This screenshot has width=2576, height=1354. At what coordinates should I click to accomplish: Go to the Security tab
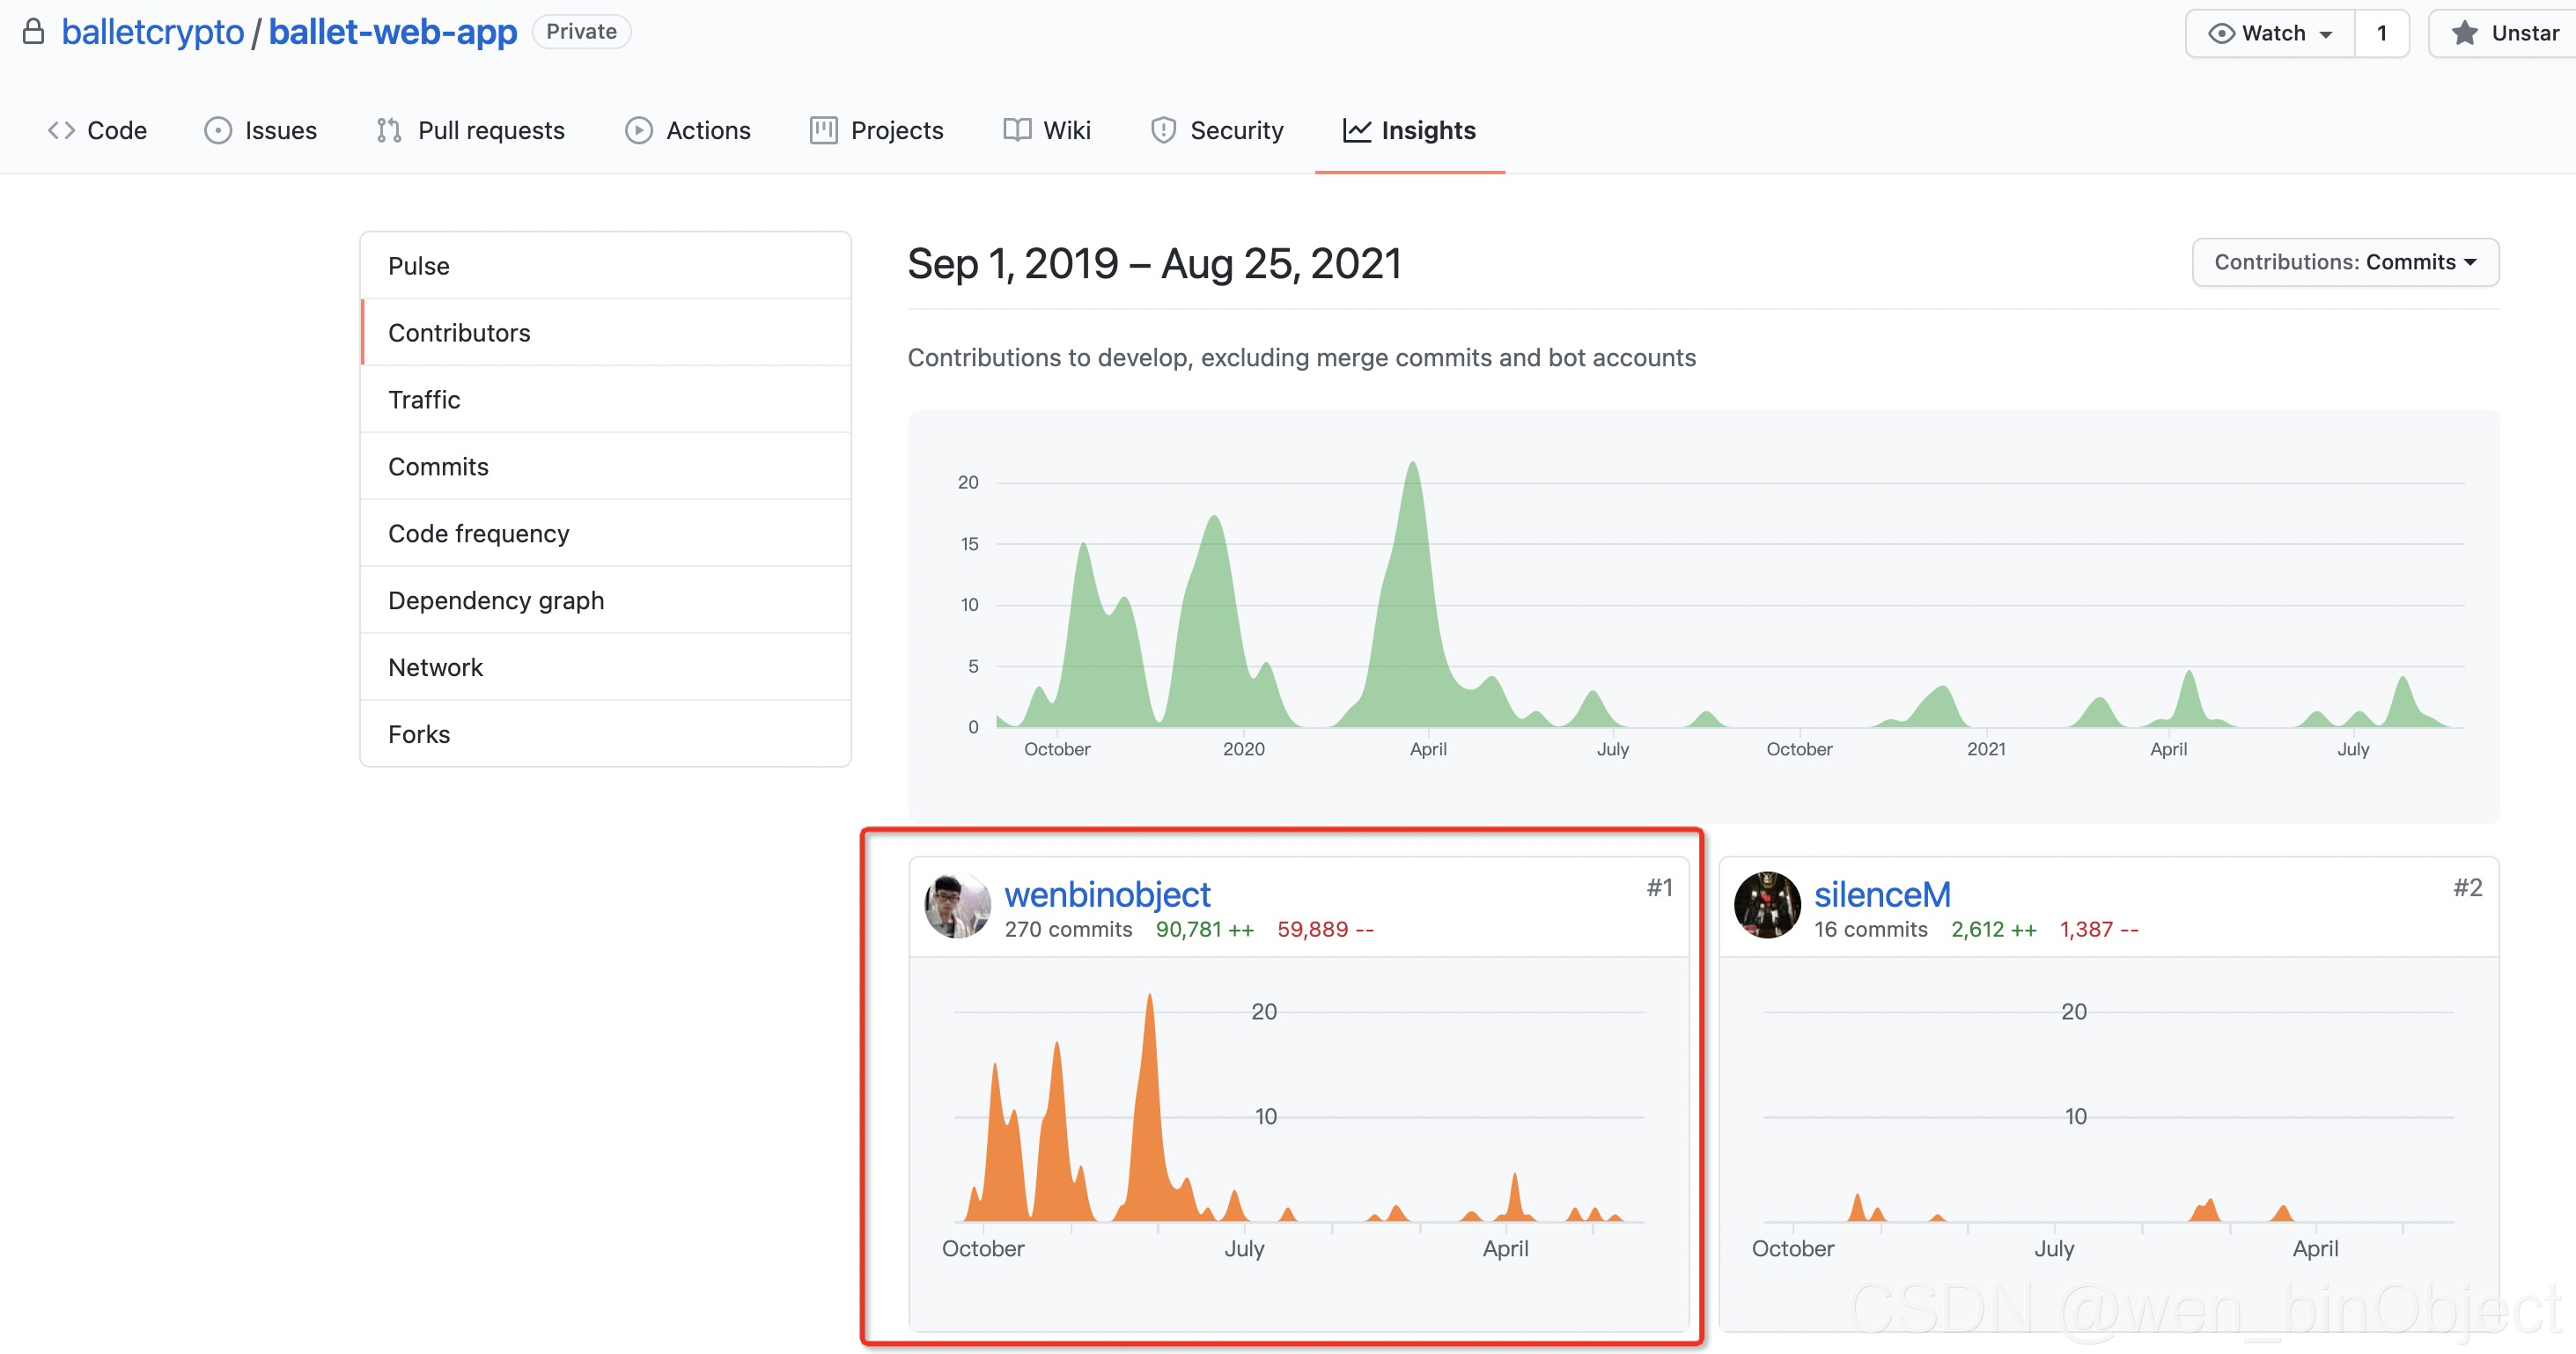pos(1217,130)
